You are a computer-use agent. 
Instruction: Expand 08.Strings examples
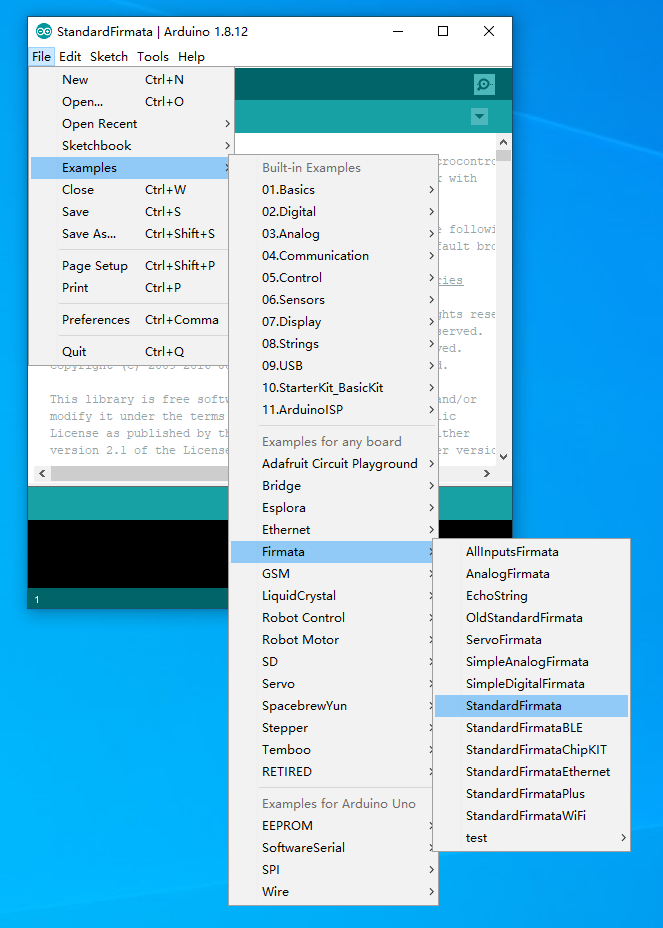333,344
